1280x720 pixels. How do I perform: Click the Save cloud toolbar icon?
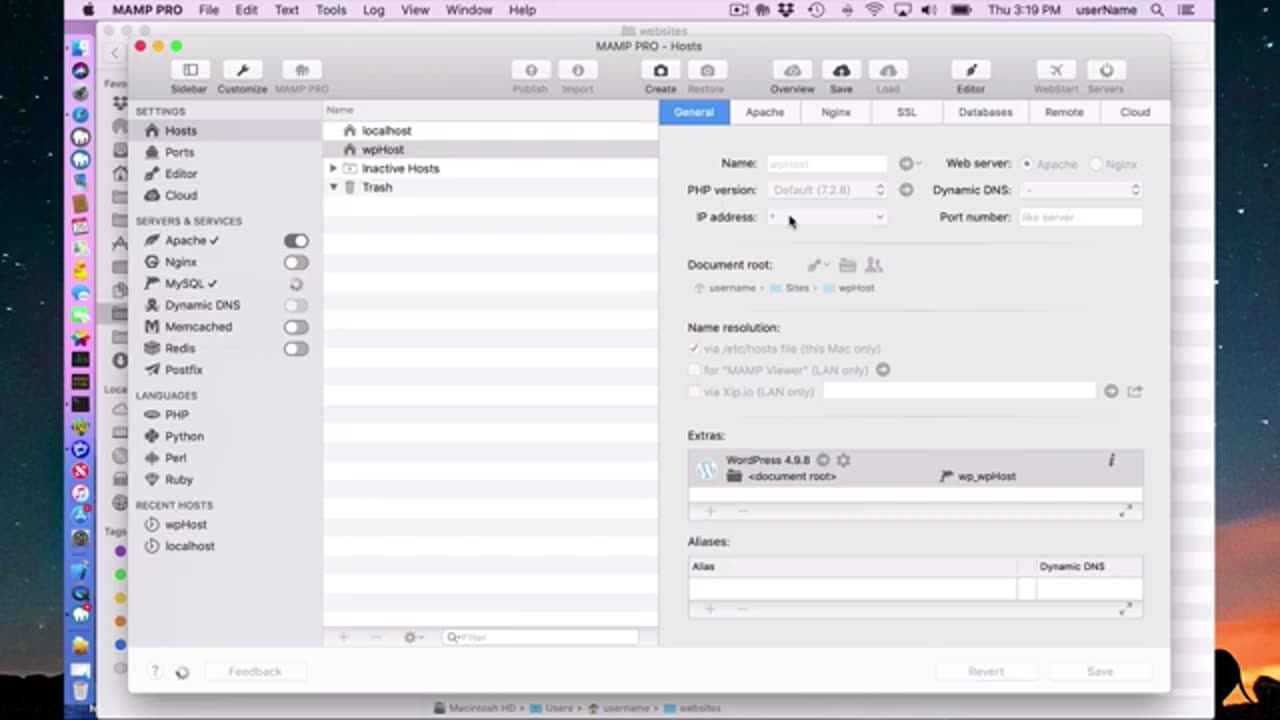tap(841, 70)
